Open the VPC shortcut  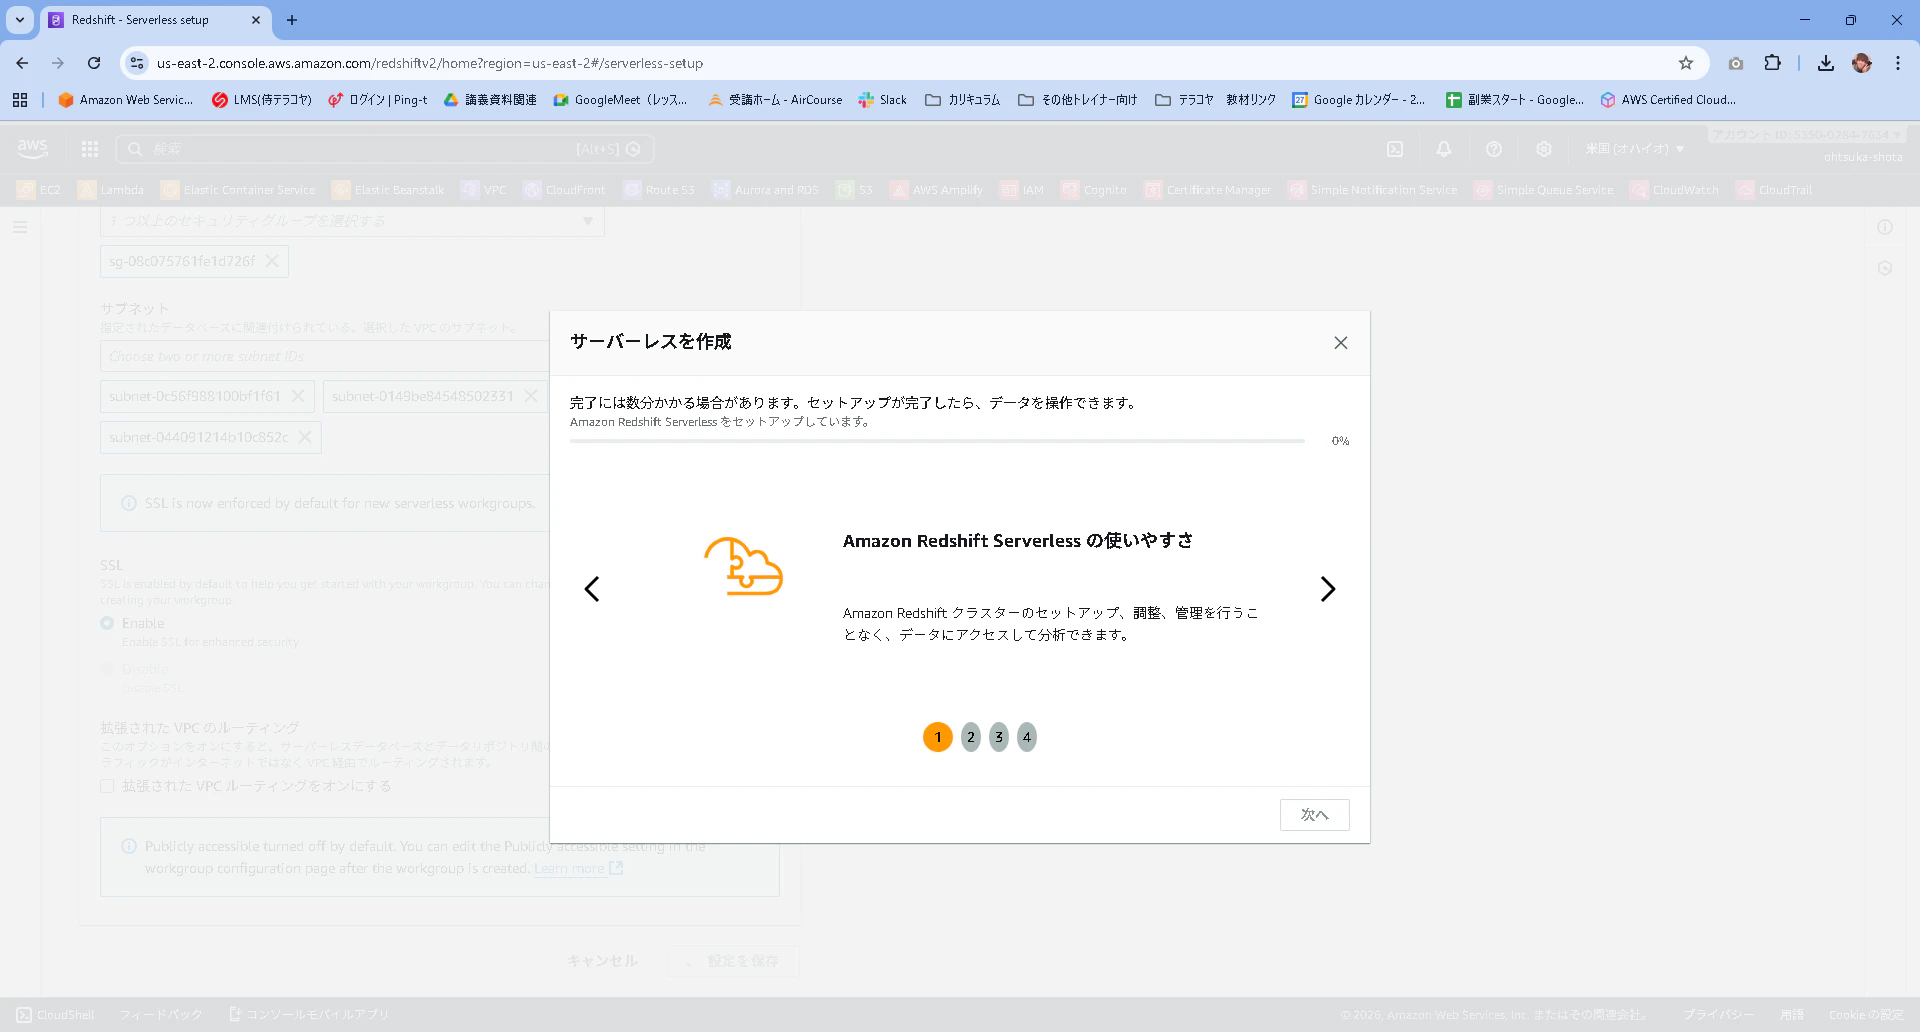pyautogui.click(x=484, y=190)
